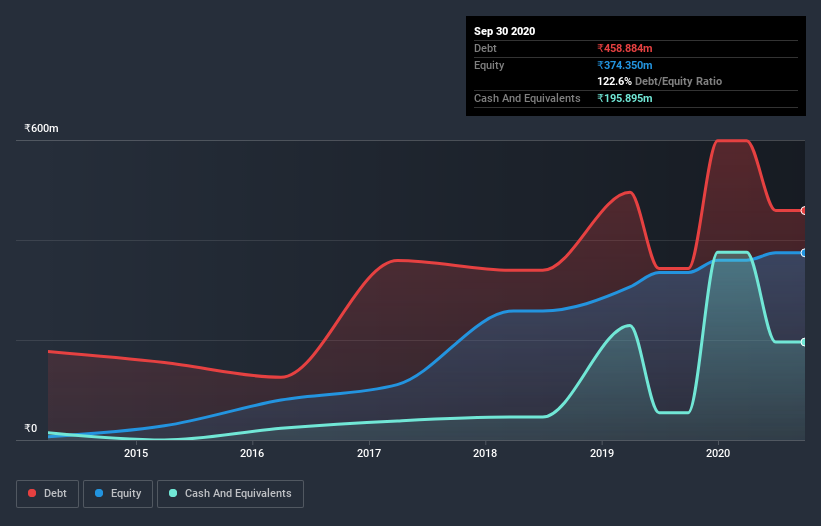This screenshot has height=526, width=821.
Task: Click the red Debt legend dot
Action: pos(32,493)
